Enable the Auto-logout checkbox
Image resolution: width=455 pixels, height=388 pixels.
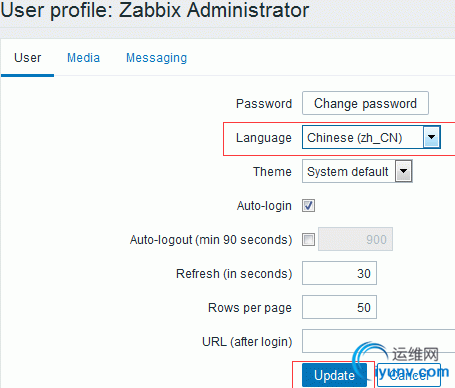(x=308, y=239)
